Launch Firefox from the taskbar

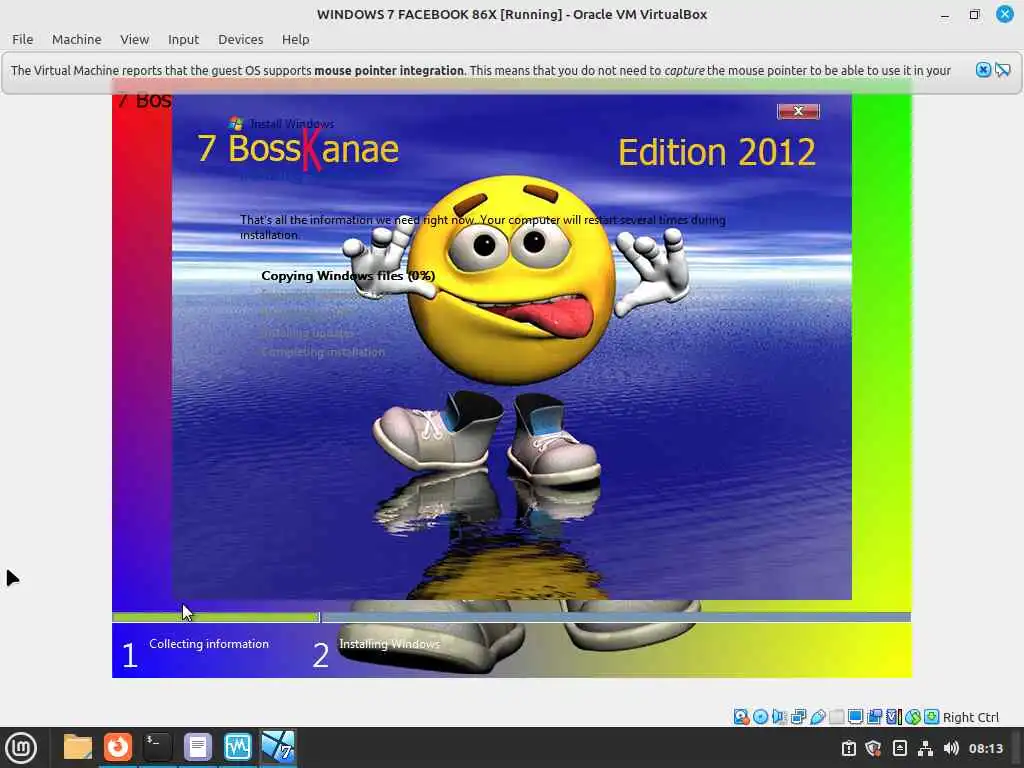pyautogui.click(x=118, y=747)
